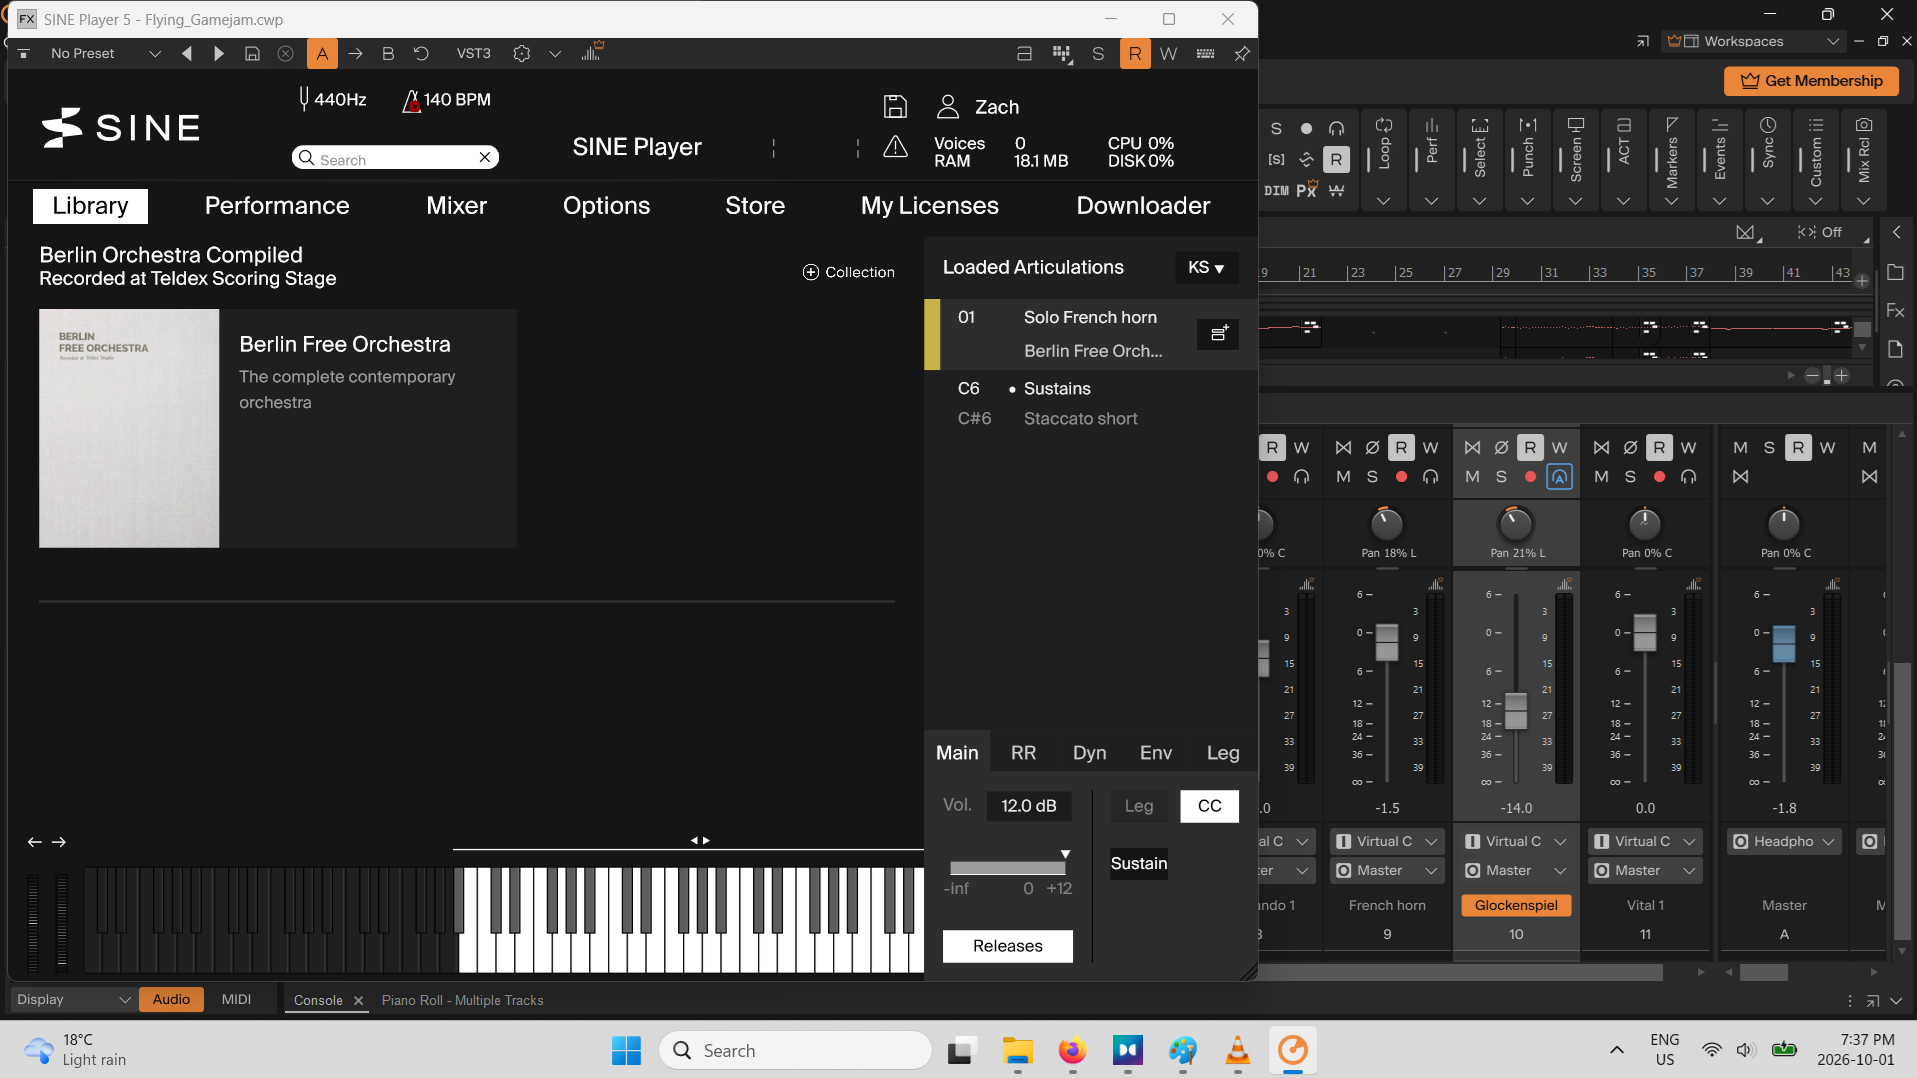The height and width of the screenshot is (1078, 1917).
Task: Click the undo/revert preset icon
Action: 421,54
